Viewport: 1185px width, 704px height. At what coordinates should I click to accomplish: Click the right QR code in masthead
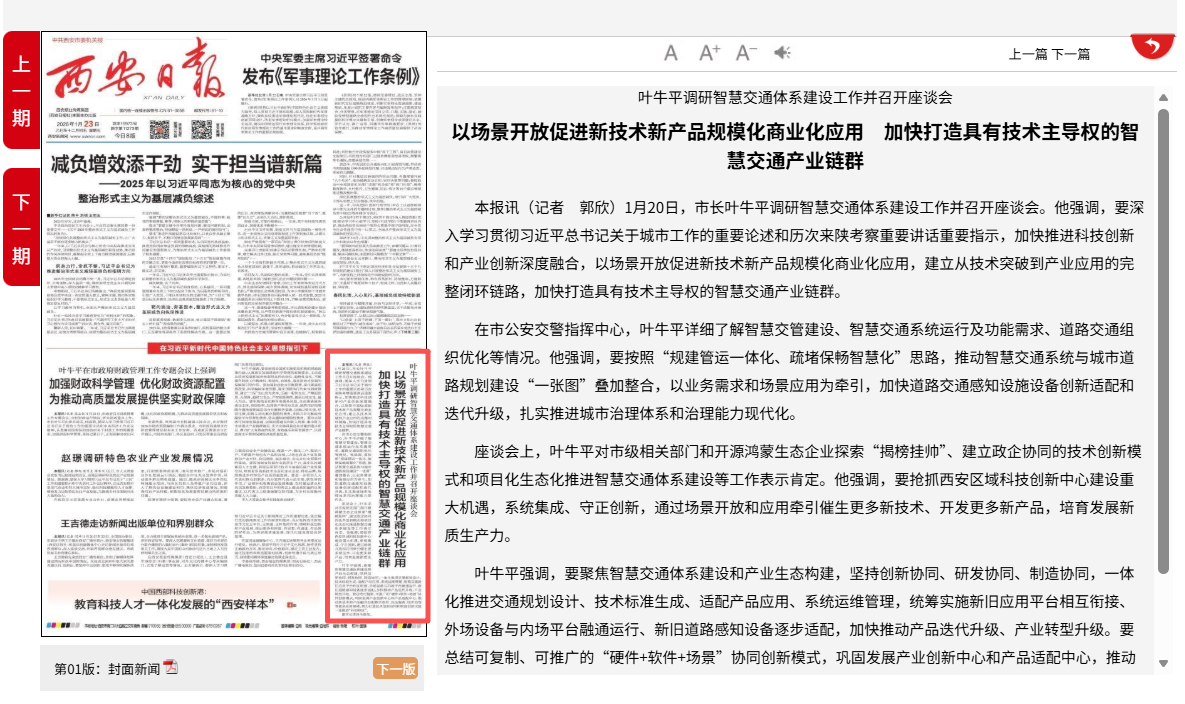pos(202,128)
